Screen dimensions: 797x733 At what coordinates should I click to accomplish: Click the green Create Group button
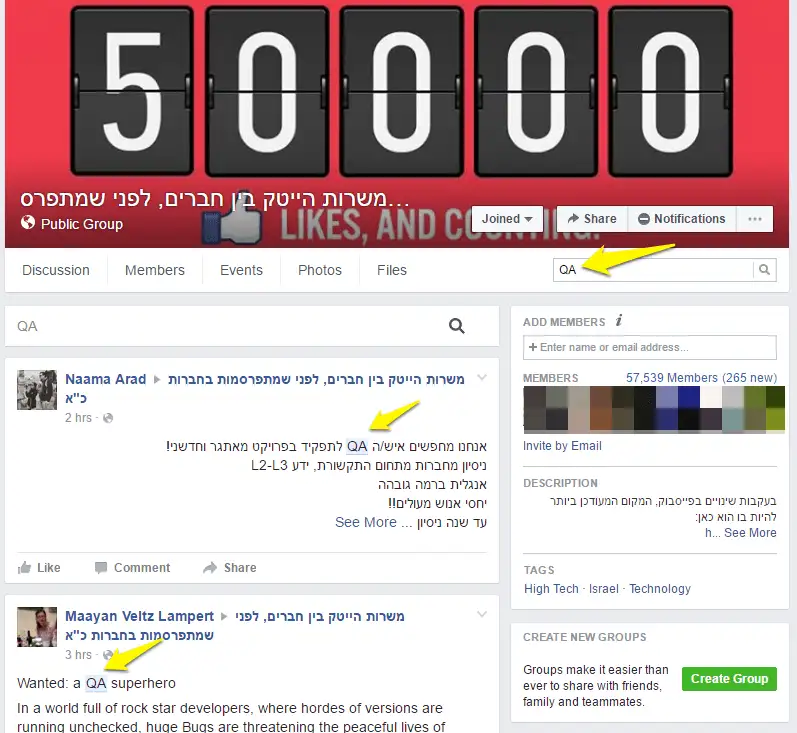click(729, 679)
